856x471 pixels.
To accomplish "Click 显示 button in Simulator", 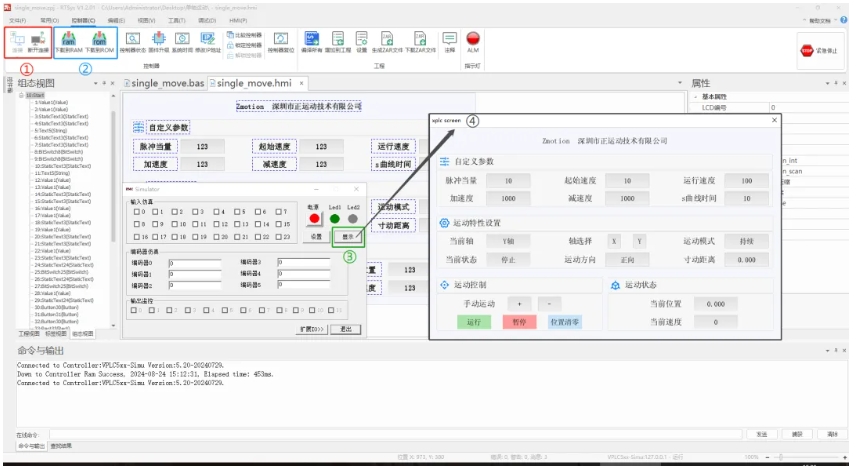I will pos(348,237).
